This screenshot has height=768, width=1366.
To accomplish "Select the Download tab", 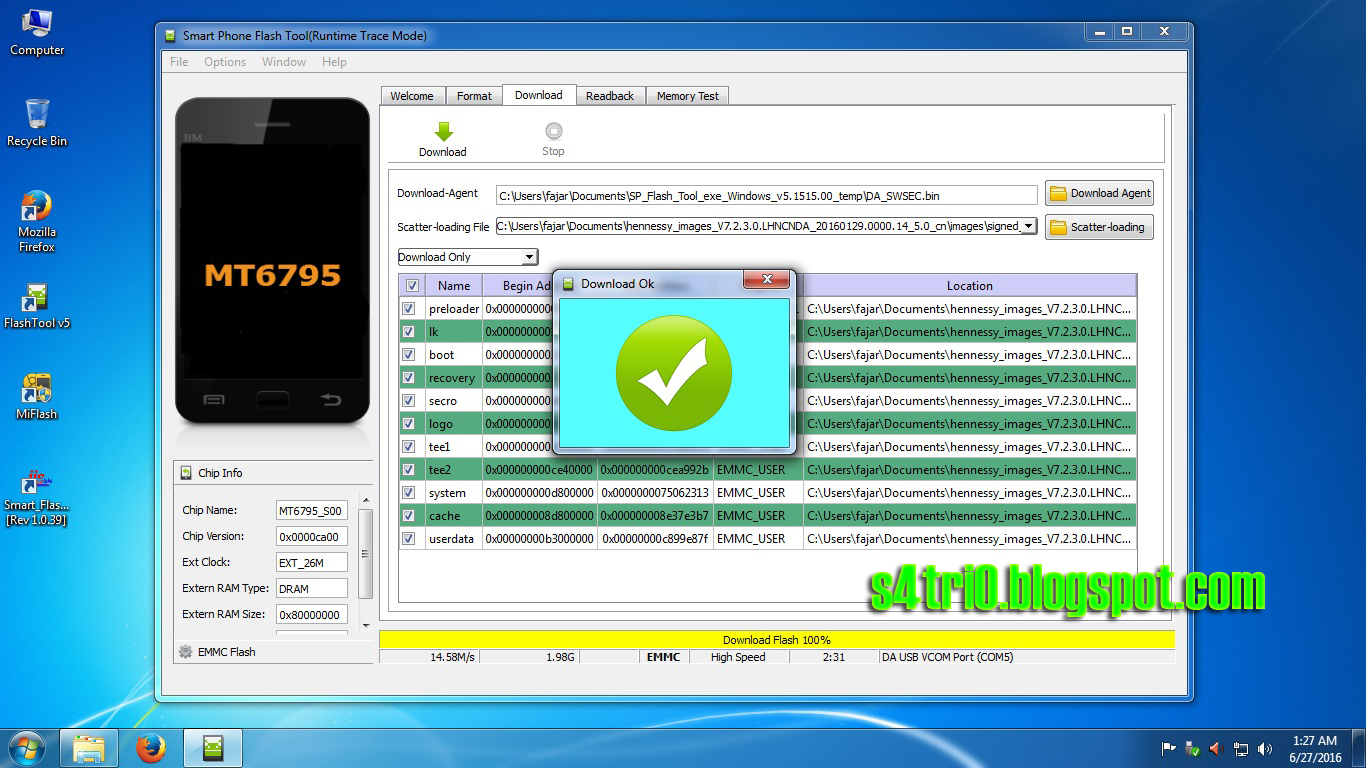I will click(539, 95).
